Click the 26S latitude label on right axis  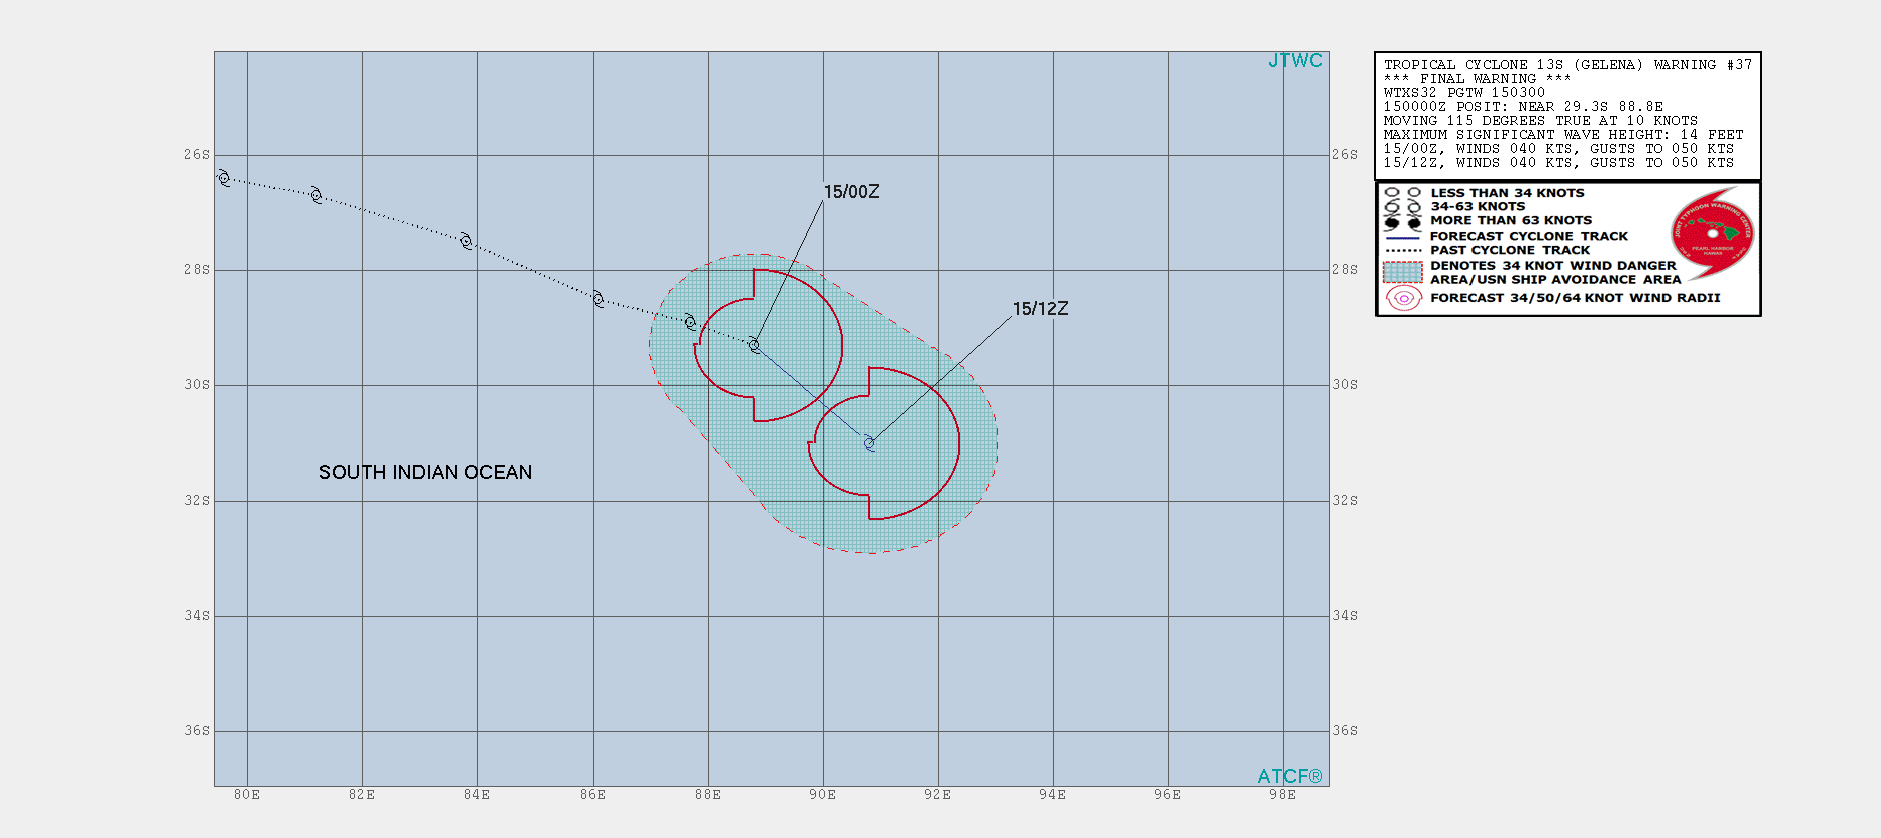point(1345,155)
